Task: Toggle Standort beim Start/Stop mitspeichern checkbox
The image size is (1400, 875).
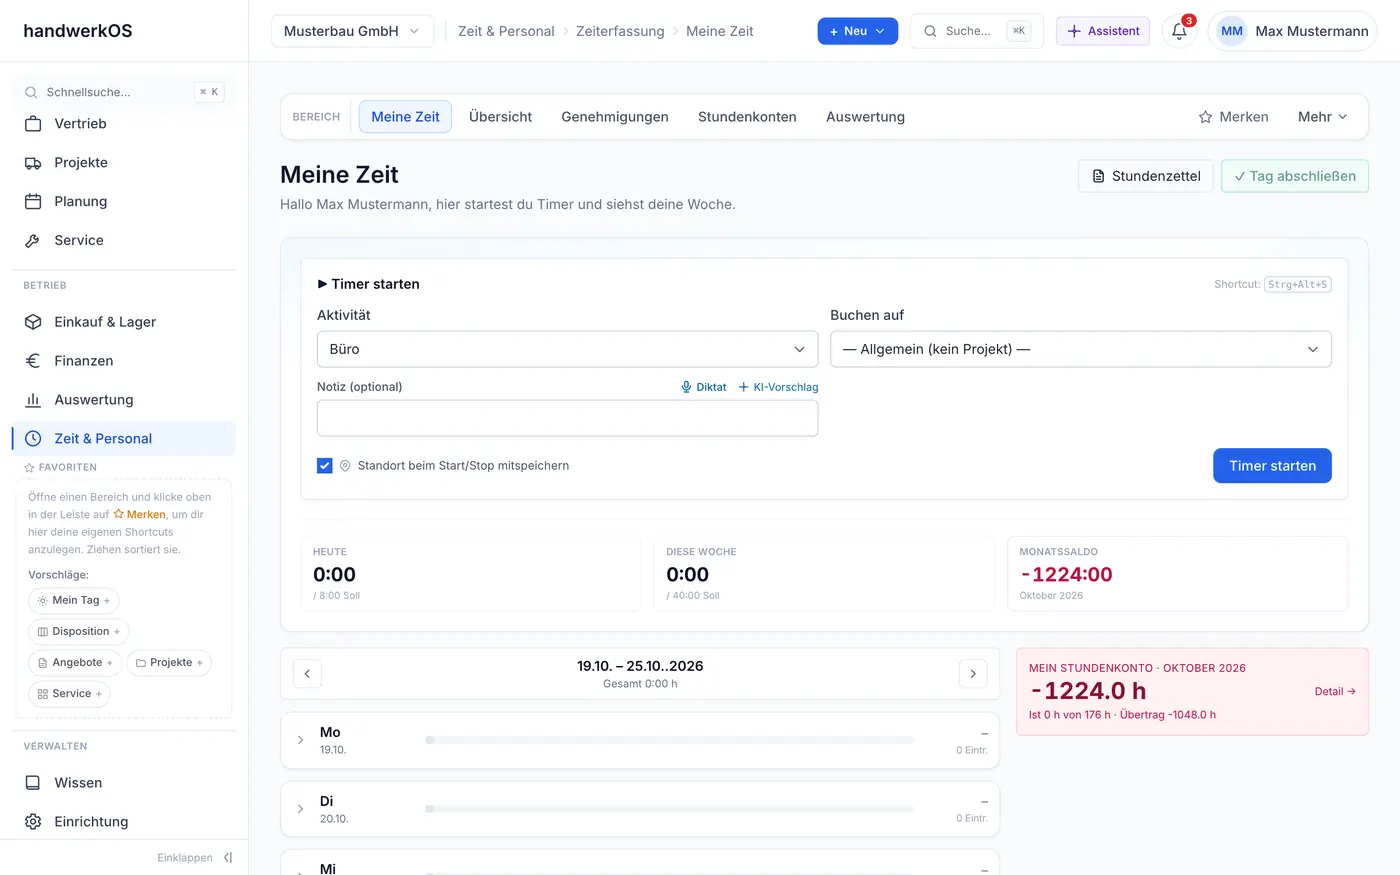Action: (325, 466)
